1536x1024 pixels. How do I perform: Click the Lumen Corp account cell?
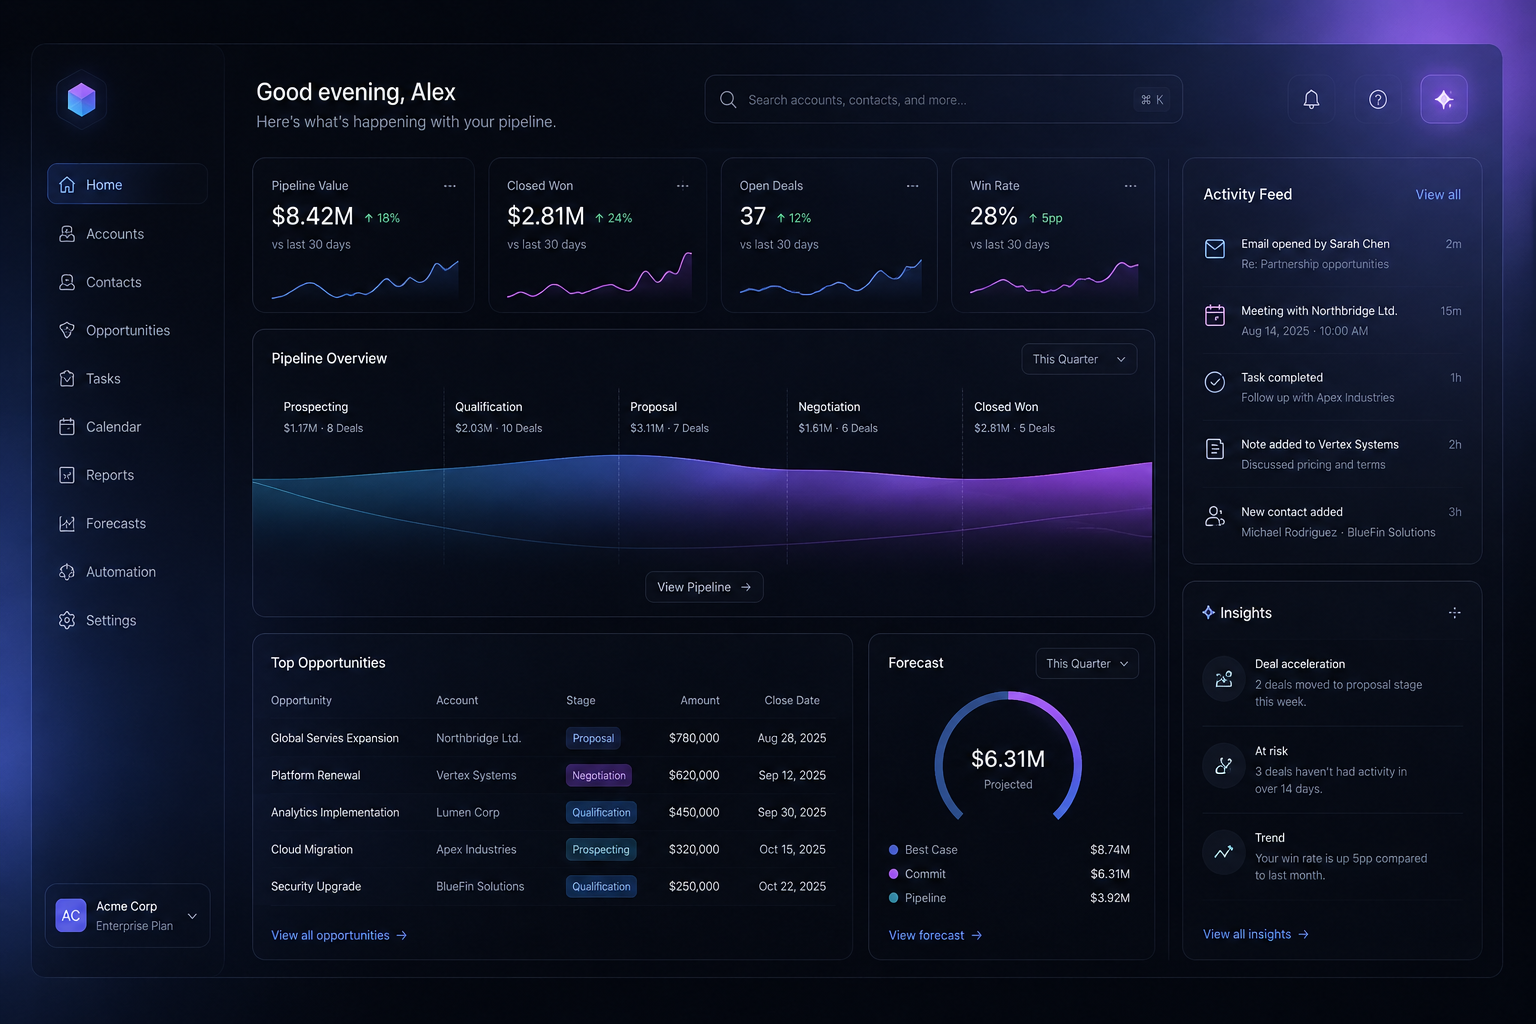click(468, 812)
